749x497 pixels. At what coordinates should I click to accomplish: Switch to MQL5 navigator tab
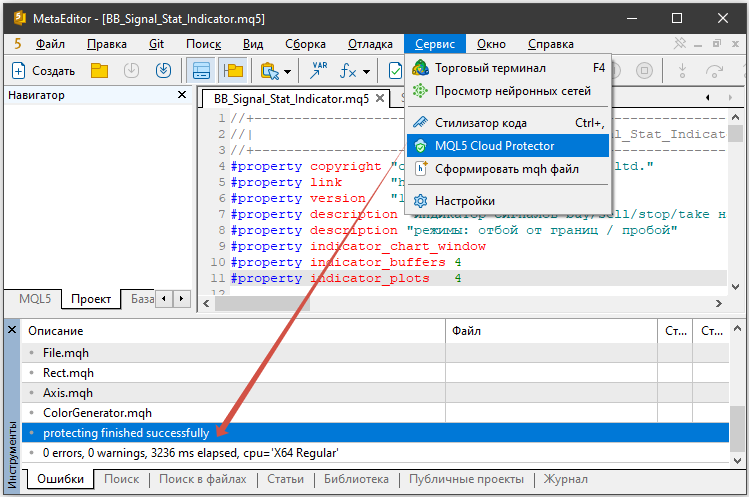(35, 299)
